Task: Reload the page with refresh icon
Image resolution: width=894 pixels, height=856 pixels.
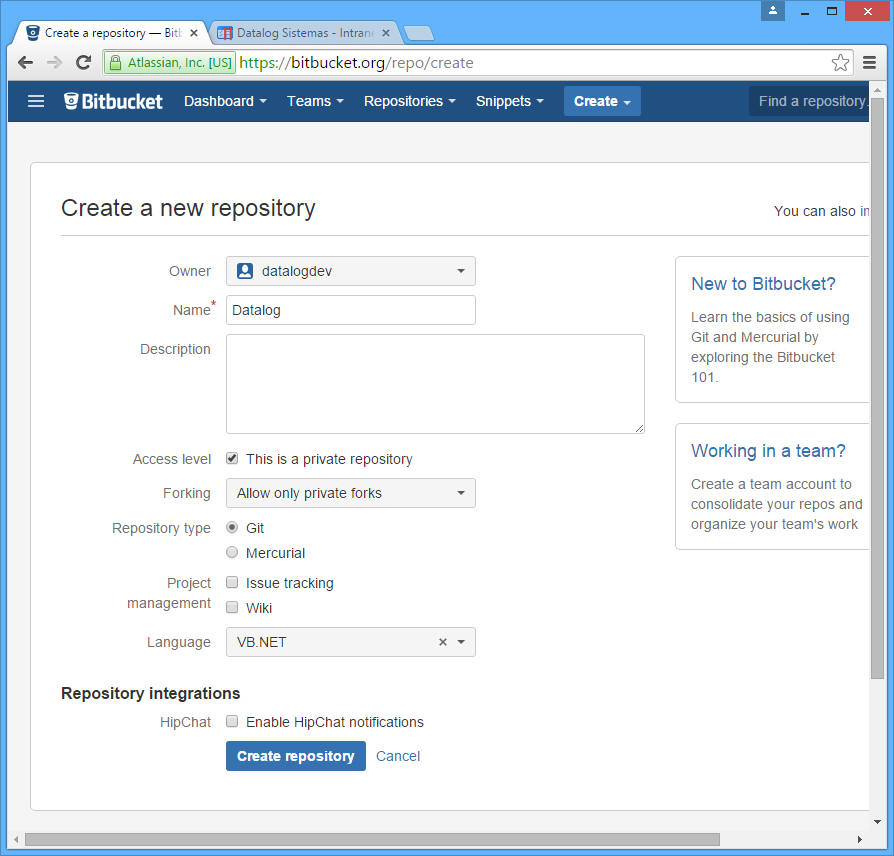Action: [x=84, y=63]
